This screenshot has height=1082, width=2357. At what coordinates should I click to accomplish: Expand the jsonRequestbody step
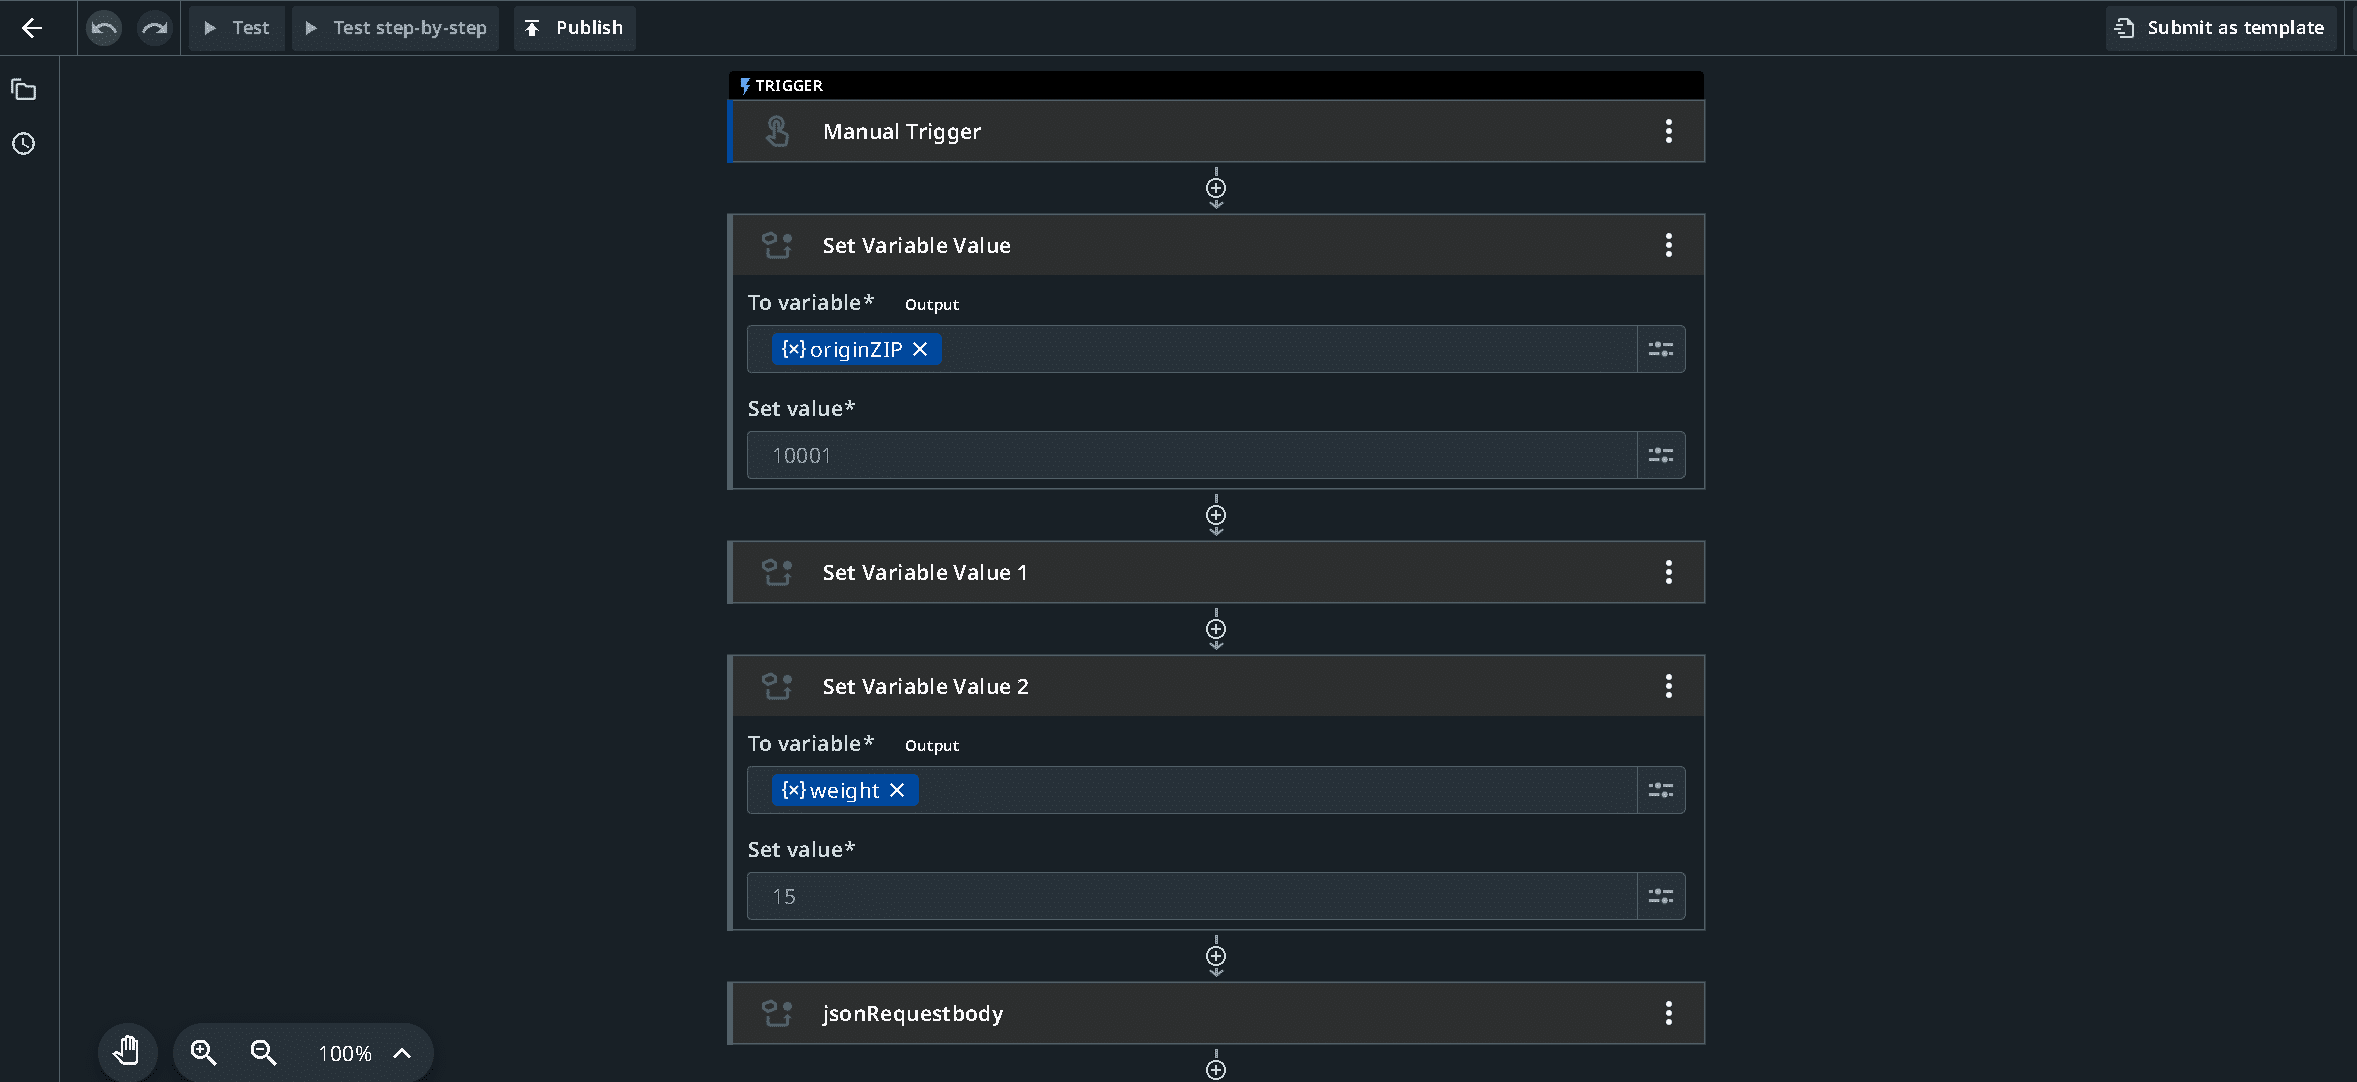tap(1216, 1013)
